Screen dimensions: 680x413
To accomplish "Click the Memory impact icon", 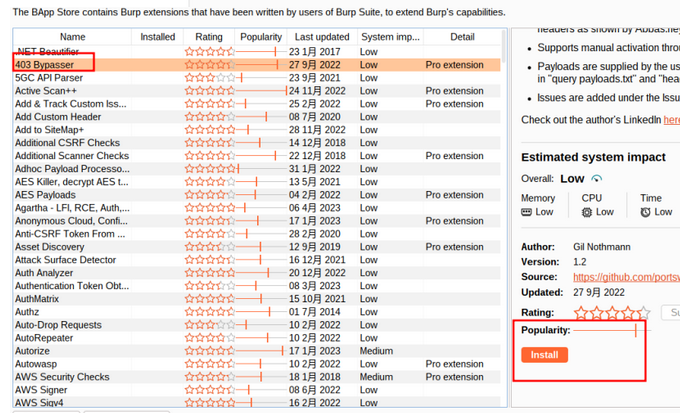I will [526, 212].
